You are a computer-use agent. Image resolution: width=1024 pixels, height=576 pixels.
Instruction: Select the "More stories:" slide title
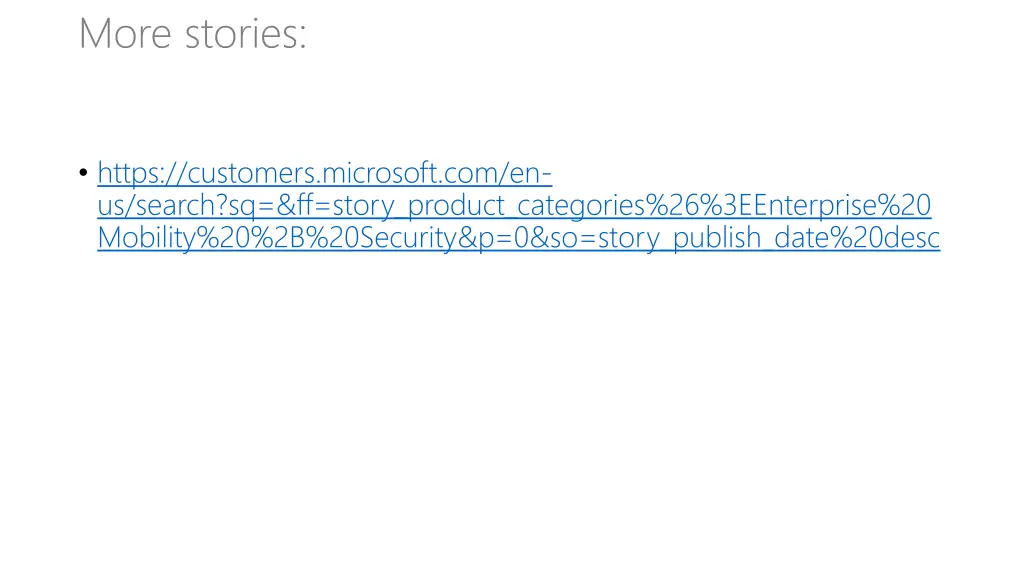193,33
